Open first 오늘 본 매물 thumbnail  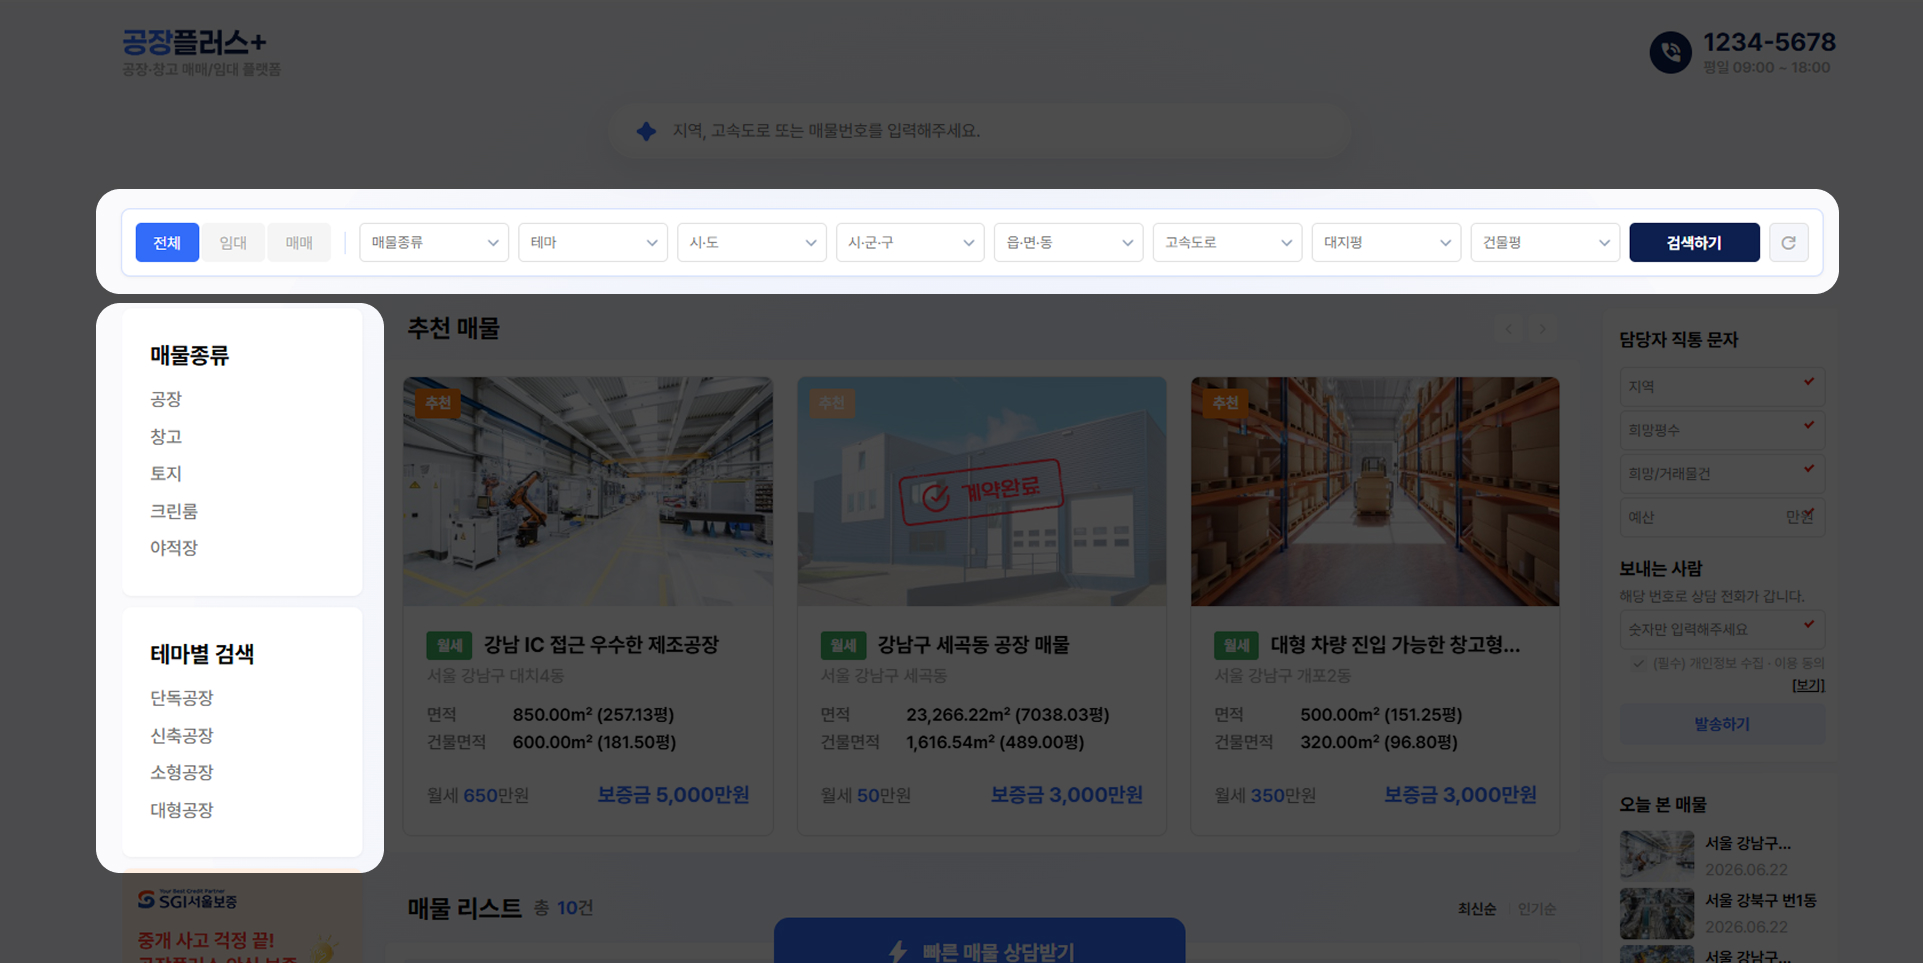pyautogui.click(x=1657, y=856)
